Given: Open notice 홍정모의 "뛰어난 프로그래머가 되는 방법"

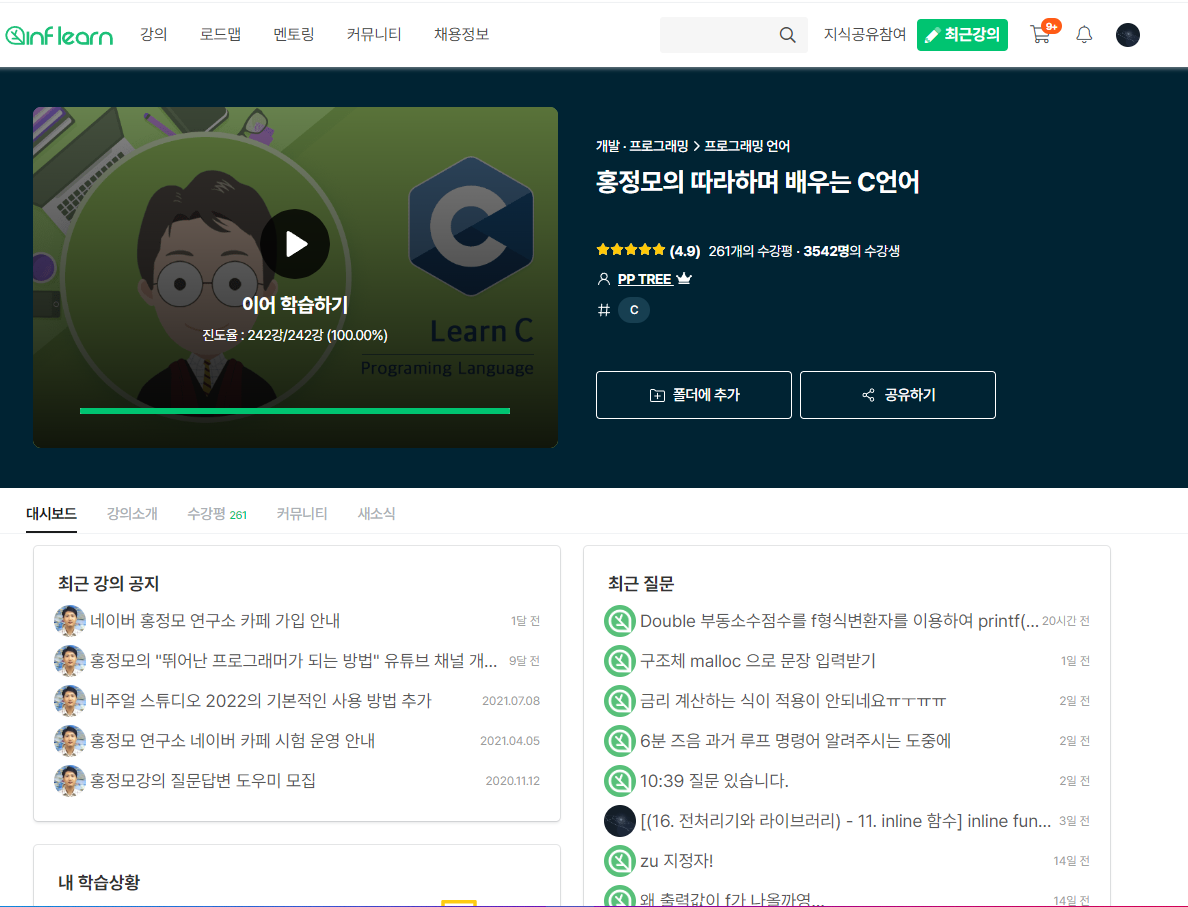Looking at the screenshot, I should pyautogui.click(x=294, y=661).
